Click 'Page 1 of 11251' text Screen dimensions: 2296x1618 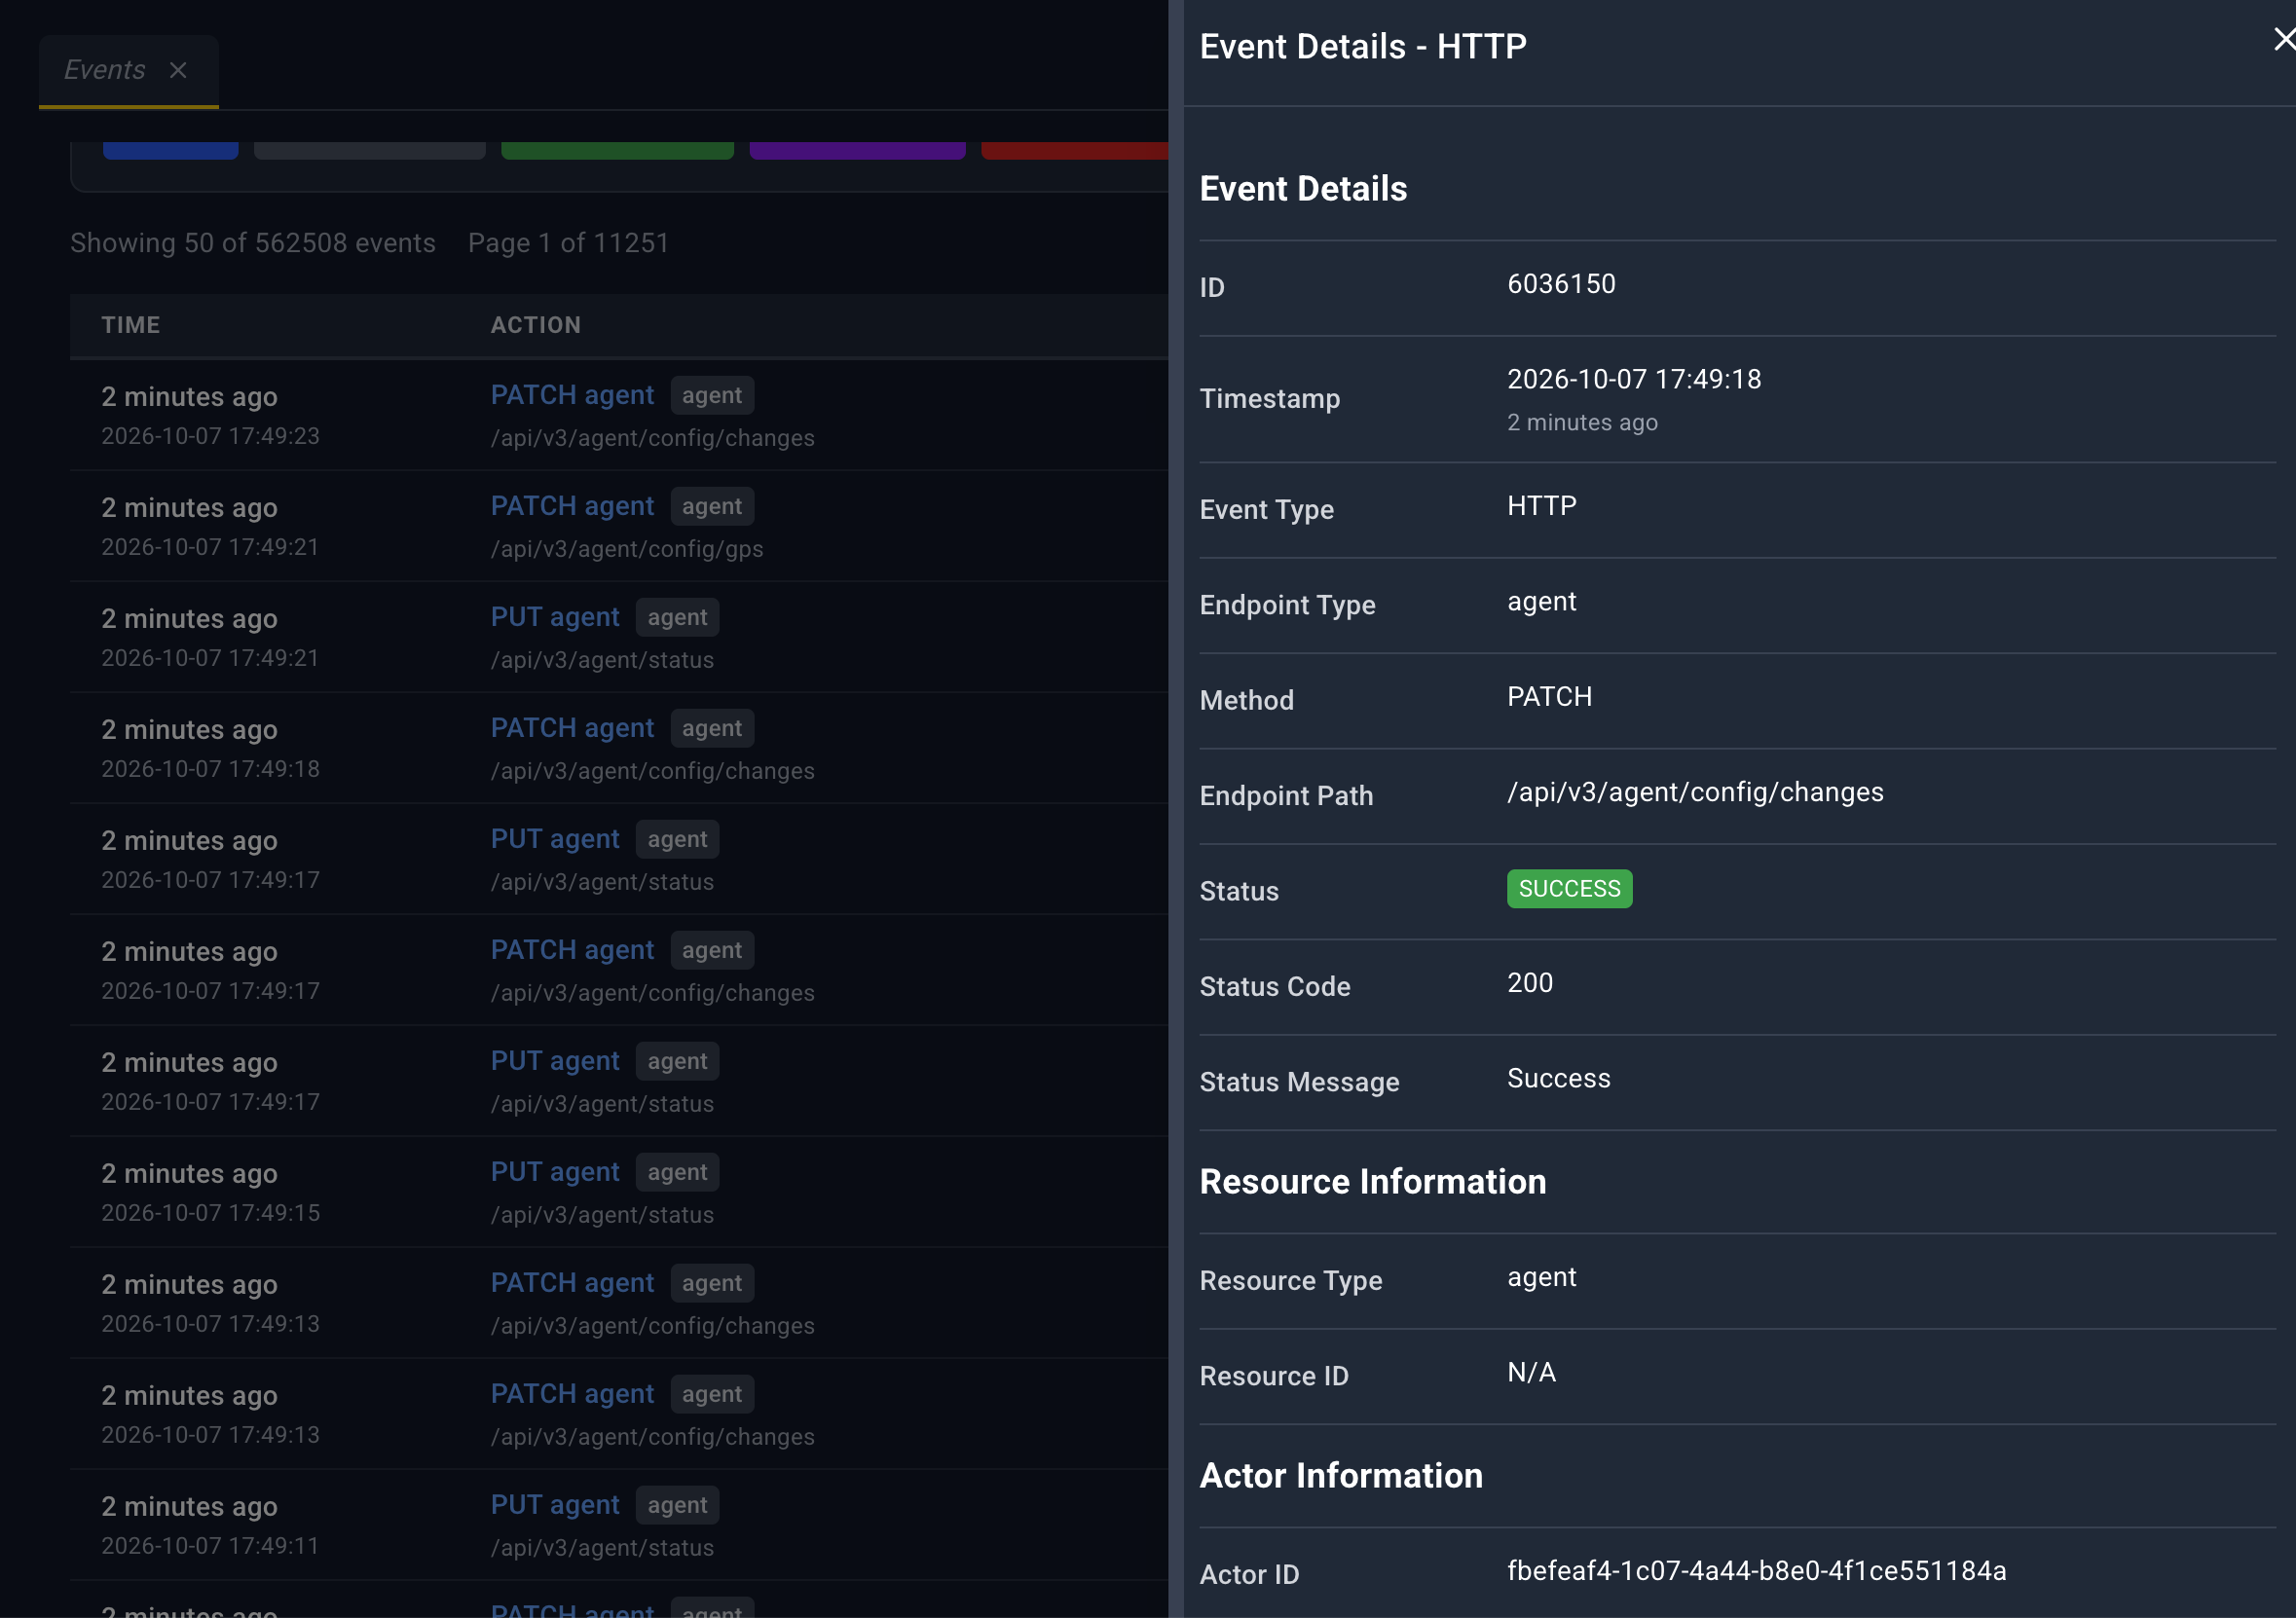point(568,243)
